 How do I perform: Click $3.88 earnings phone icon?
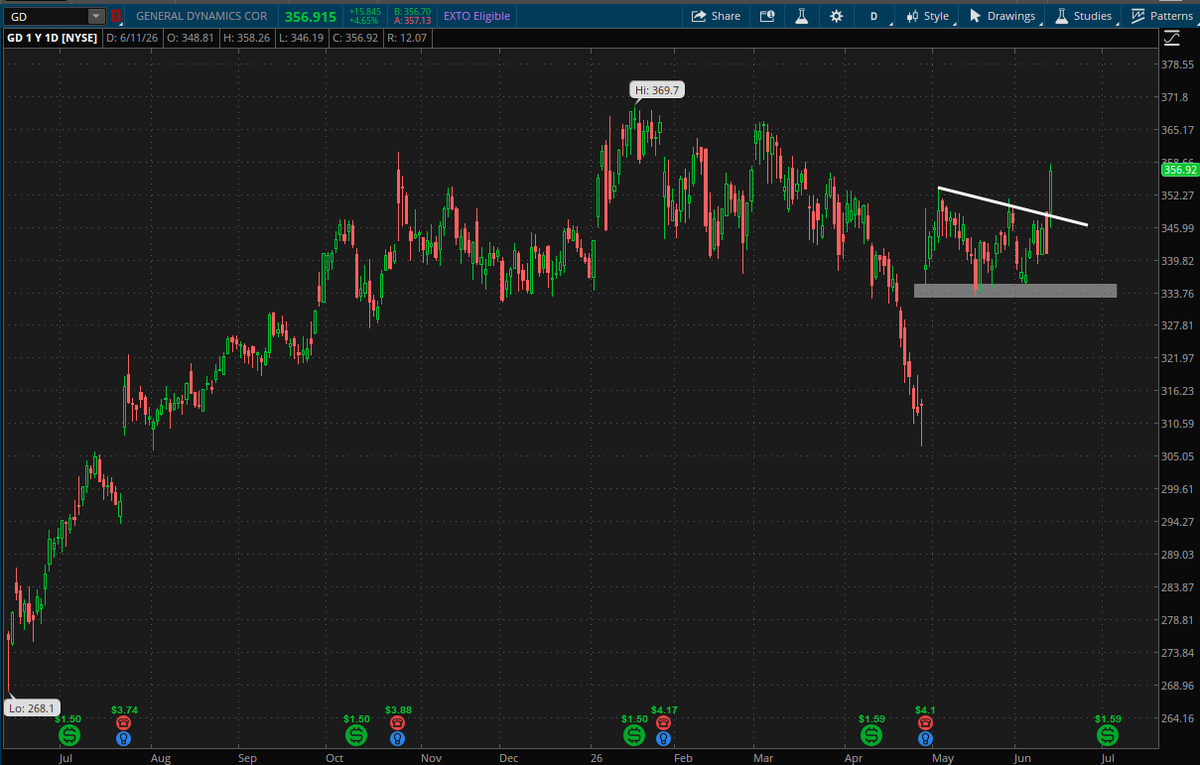coord(398,723)
